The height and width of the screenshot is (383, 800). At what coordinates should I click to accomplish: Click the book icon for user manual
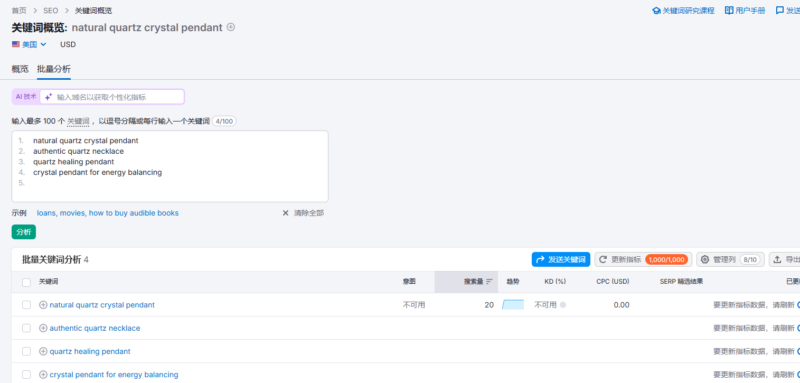tap(729, 11)
